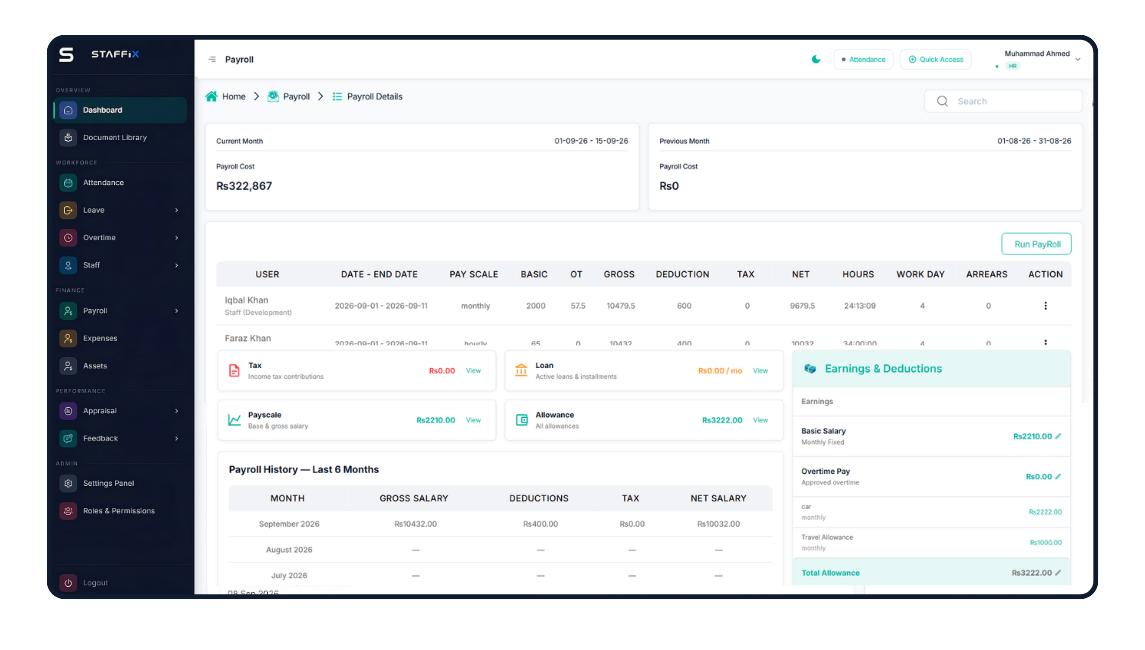The height and width of the screenshot is (650, 1145).
Task: Click Iqbal Khan user name
Action: tap(247, 300)
